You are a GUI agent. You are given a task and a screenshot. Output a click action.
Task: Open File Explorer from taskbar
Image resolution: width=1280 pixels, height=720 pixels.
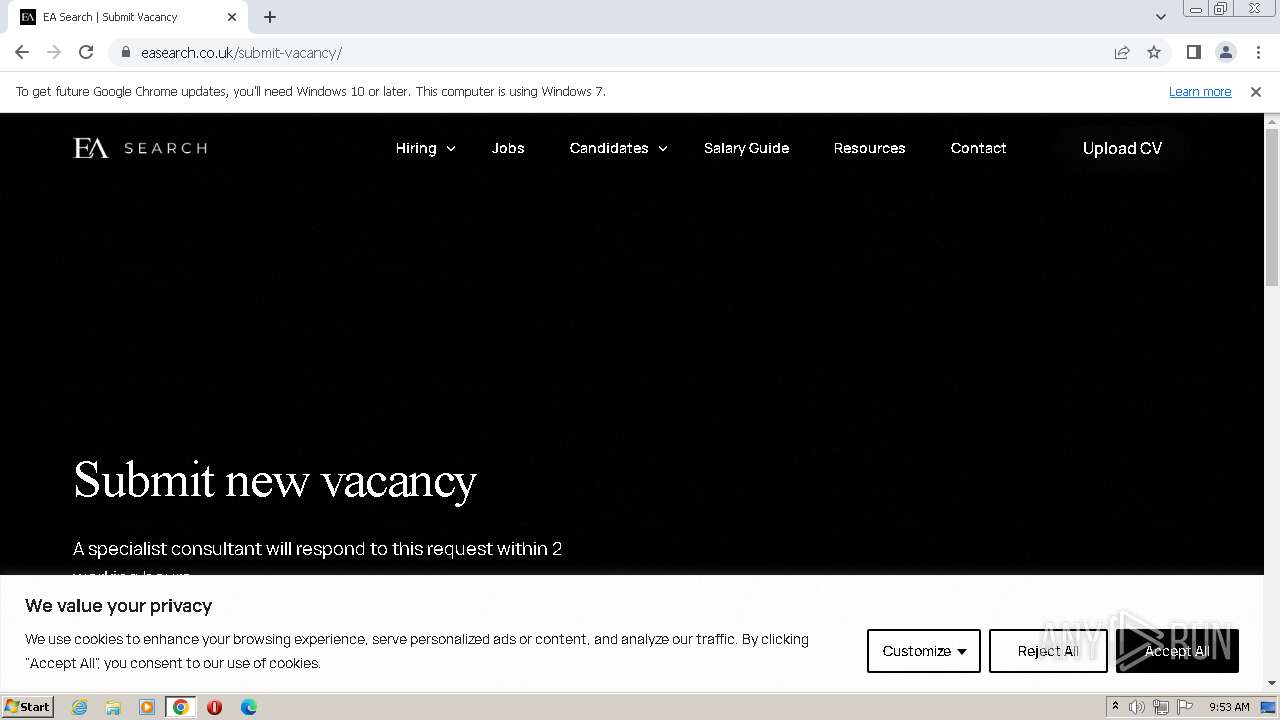point(113,707)
